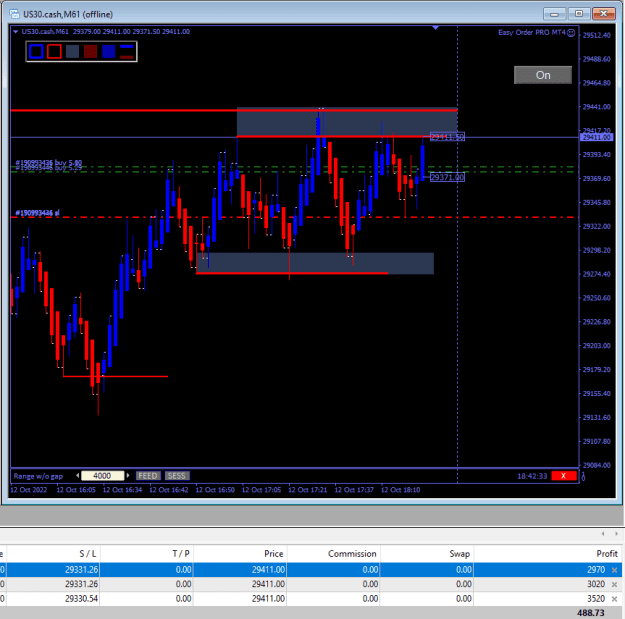Select the red outlined rectangle tool

click(x=54, y=52)
